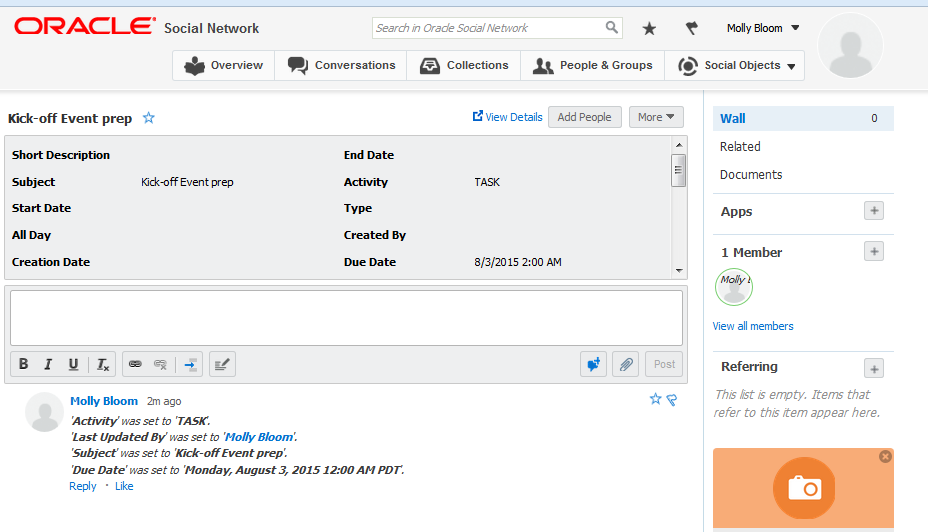Open the Molly Bloom user menu
Image resolution: width=928 pixels, height=532 pixels.
pos(763,28)
